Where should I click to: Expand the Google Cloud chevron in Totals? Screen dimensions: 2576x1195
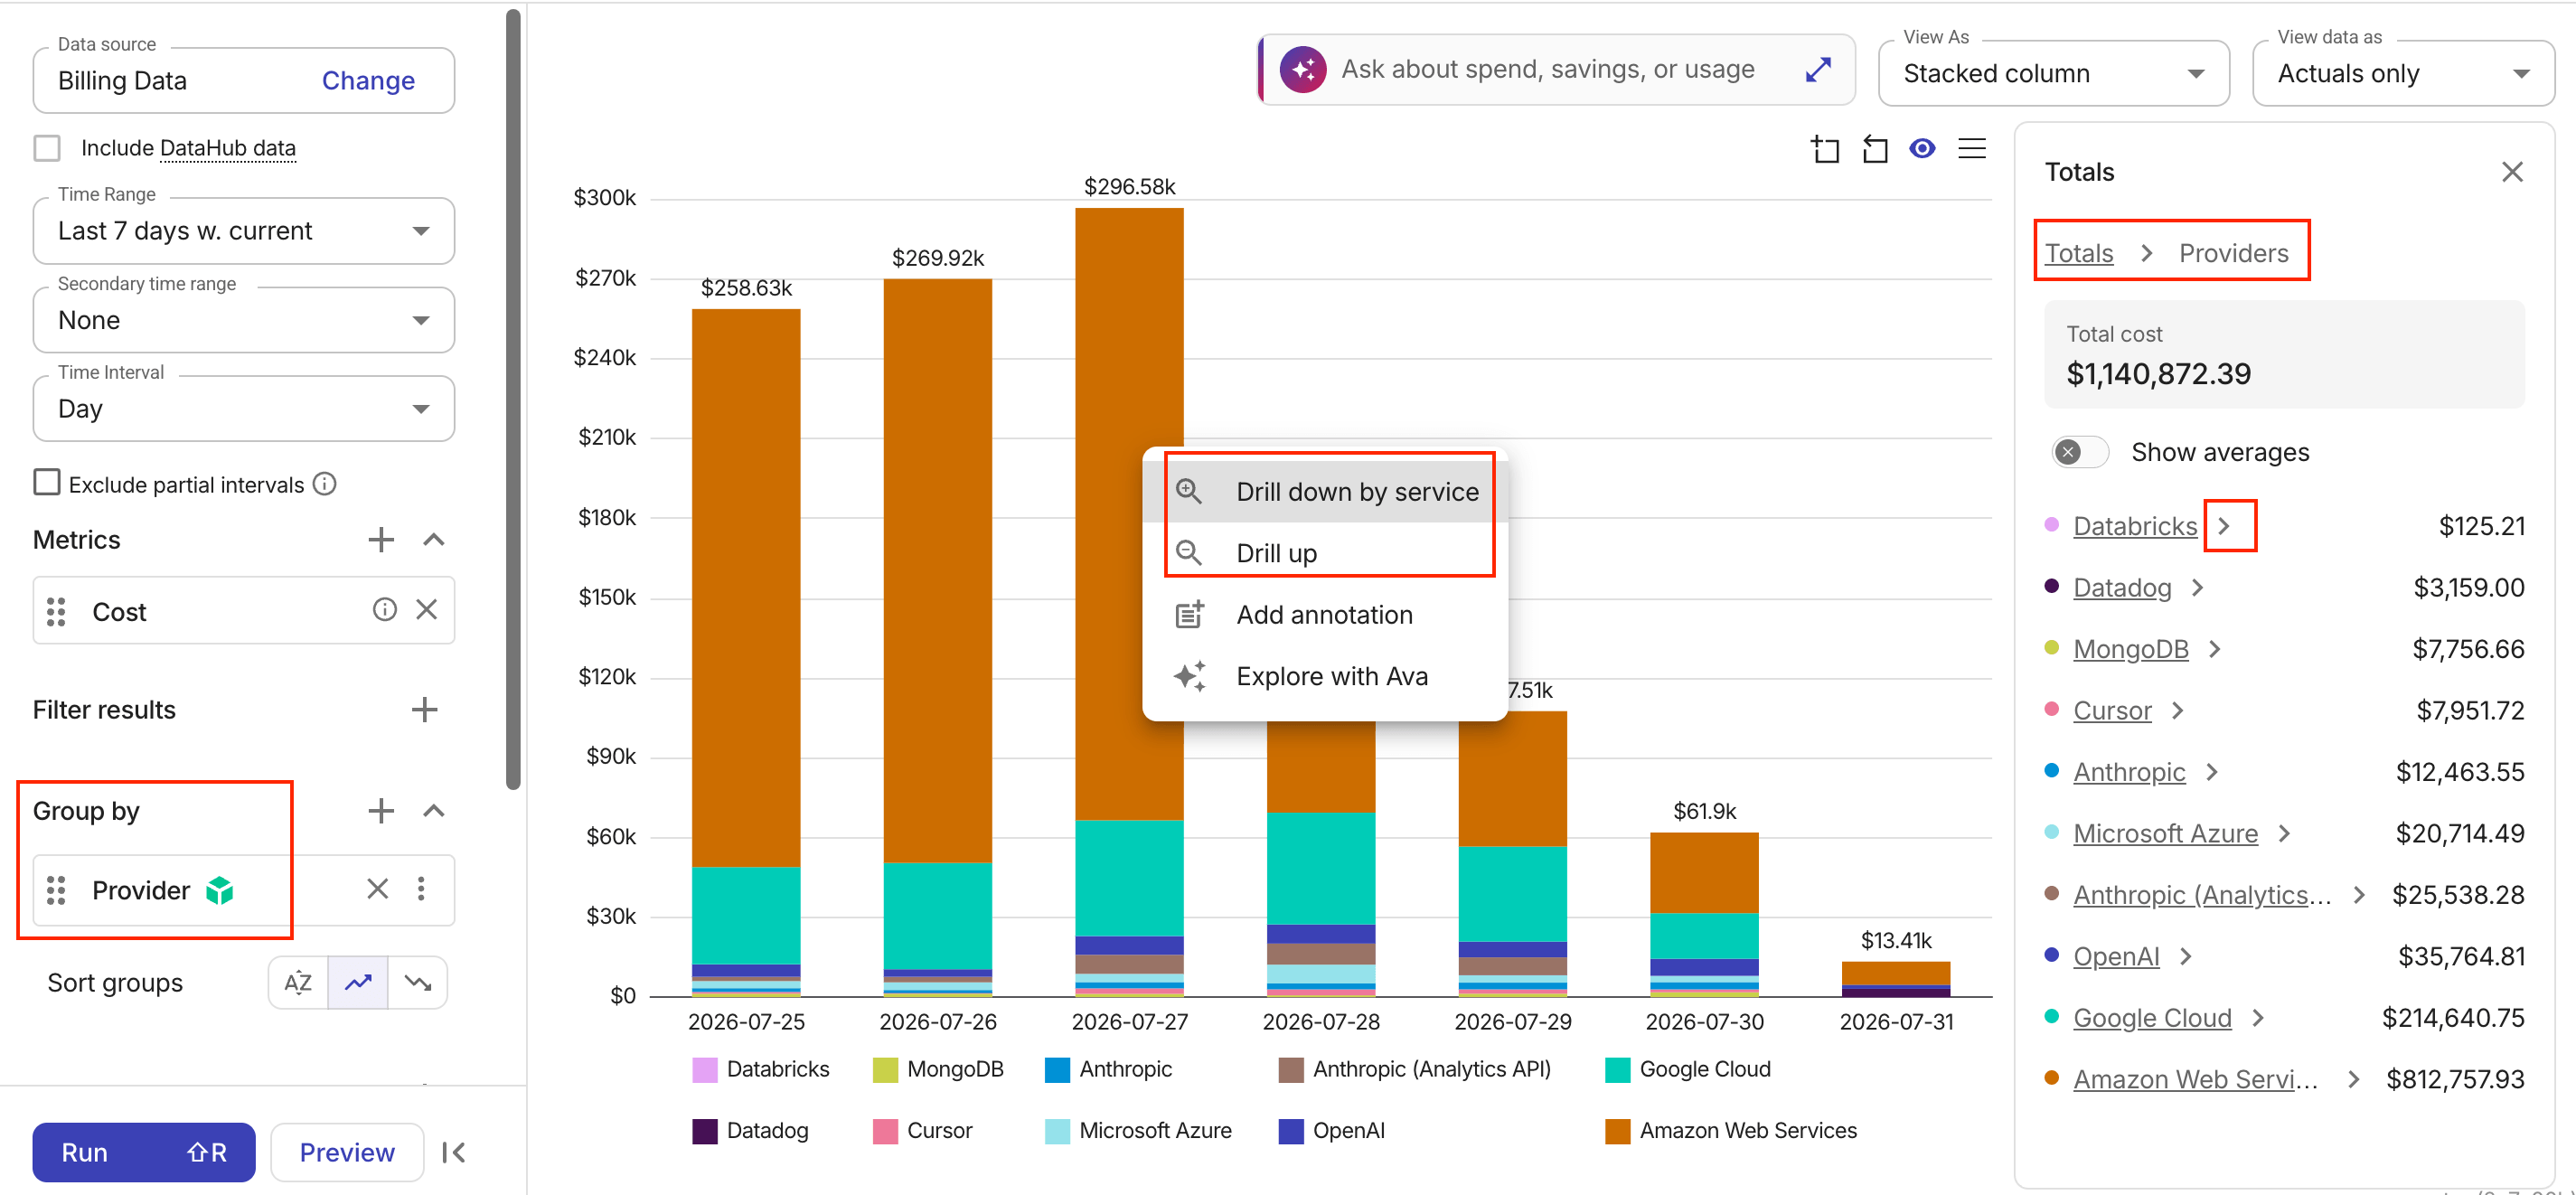[2258, 1018]
